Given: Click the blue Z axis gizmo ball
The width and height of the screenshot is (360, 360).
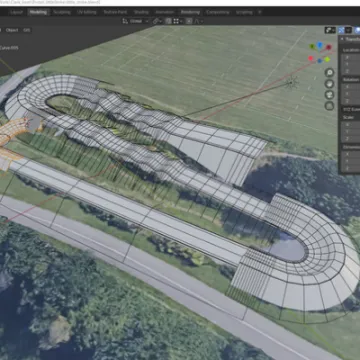Looking at the screenshot, I should point(320,44).
